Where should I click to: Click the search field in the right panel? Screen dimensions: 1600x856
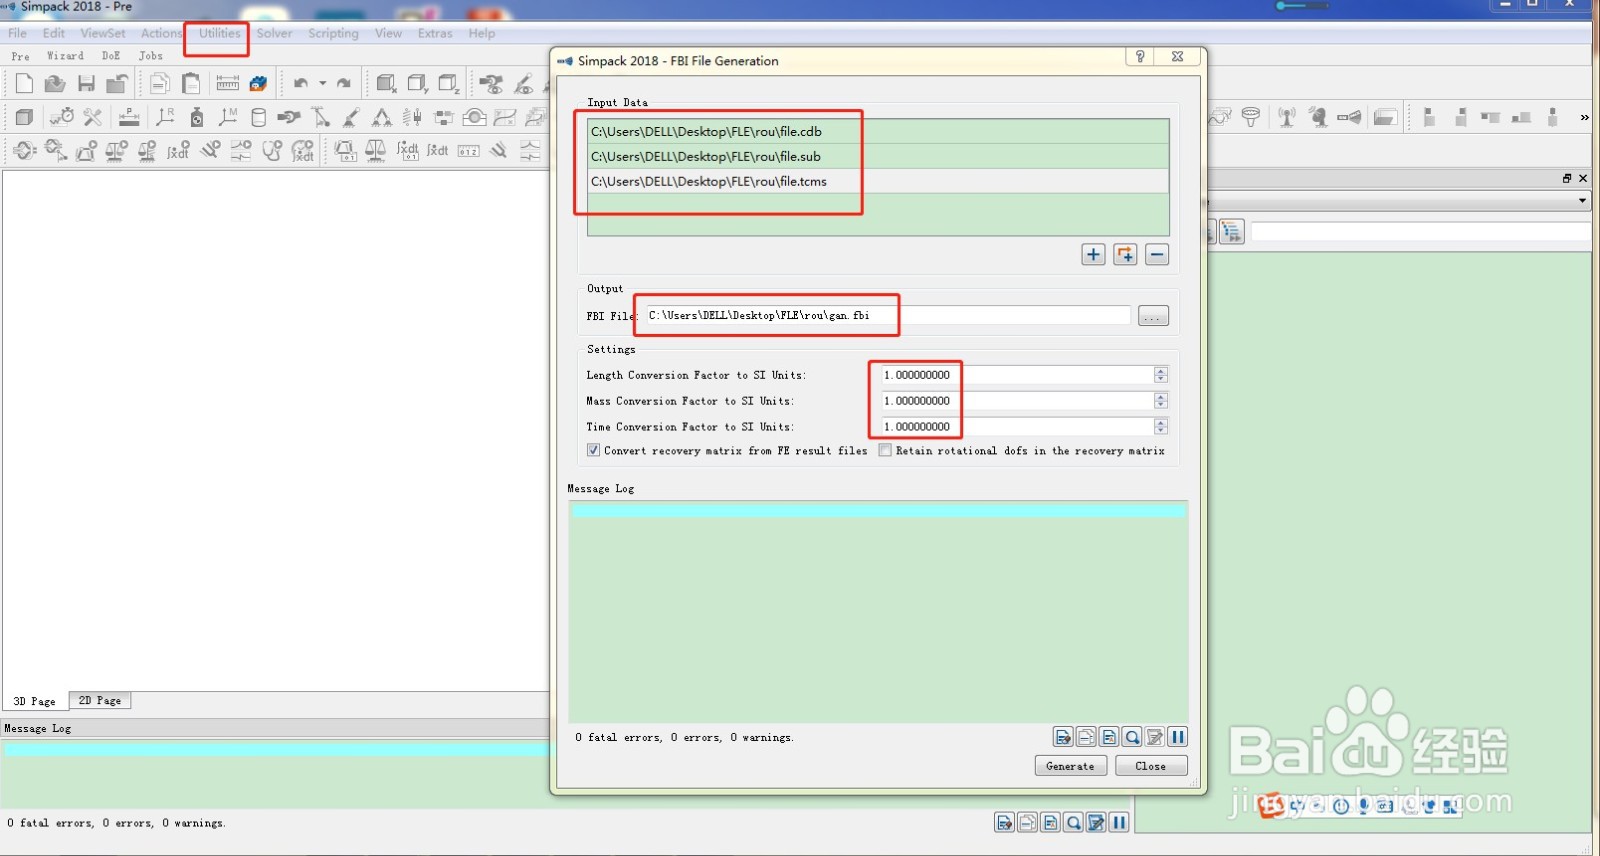[1420, 232]
